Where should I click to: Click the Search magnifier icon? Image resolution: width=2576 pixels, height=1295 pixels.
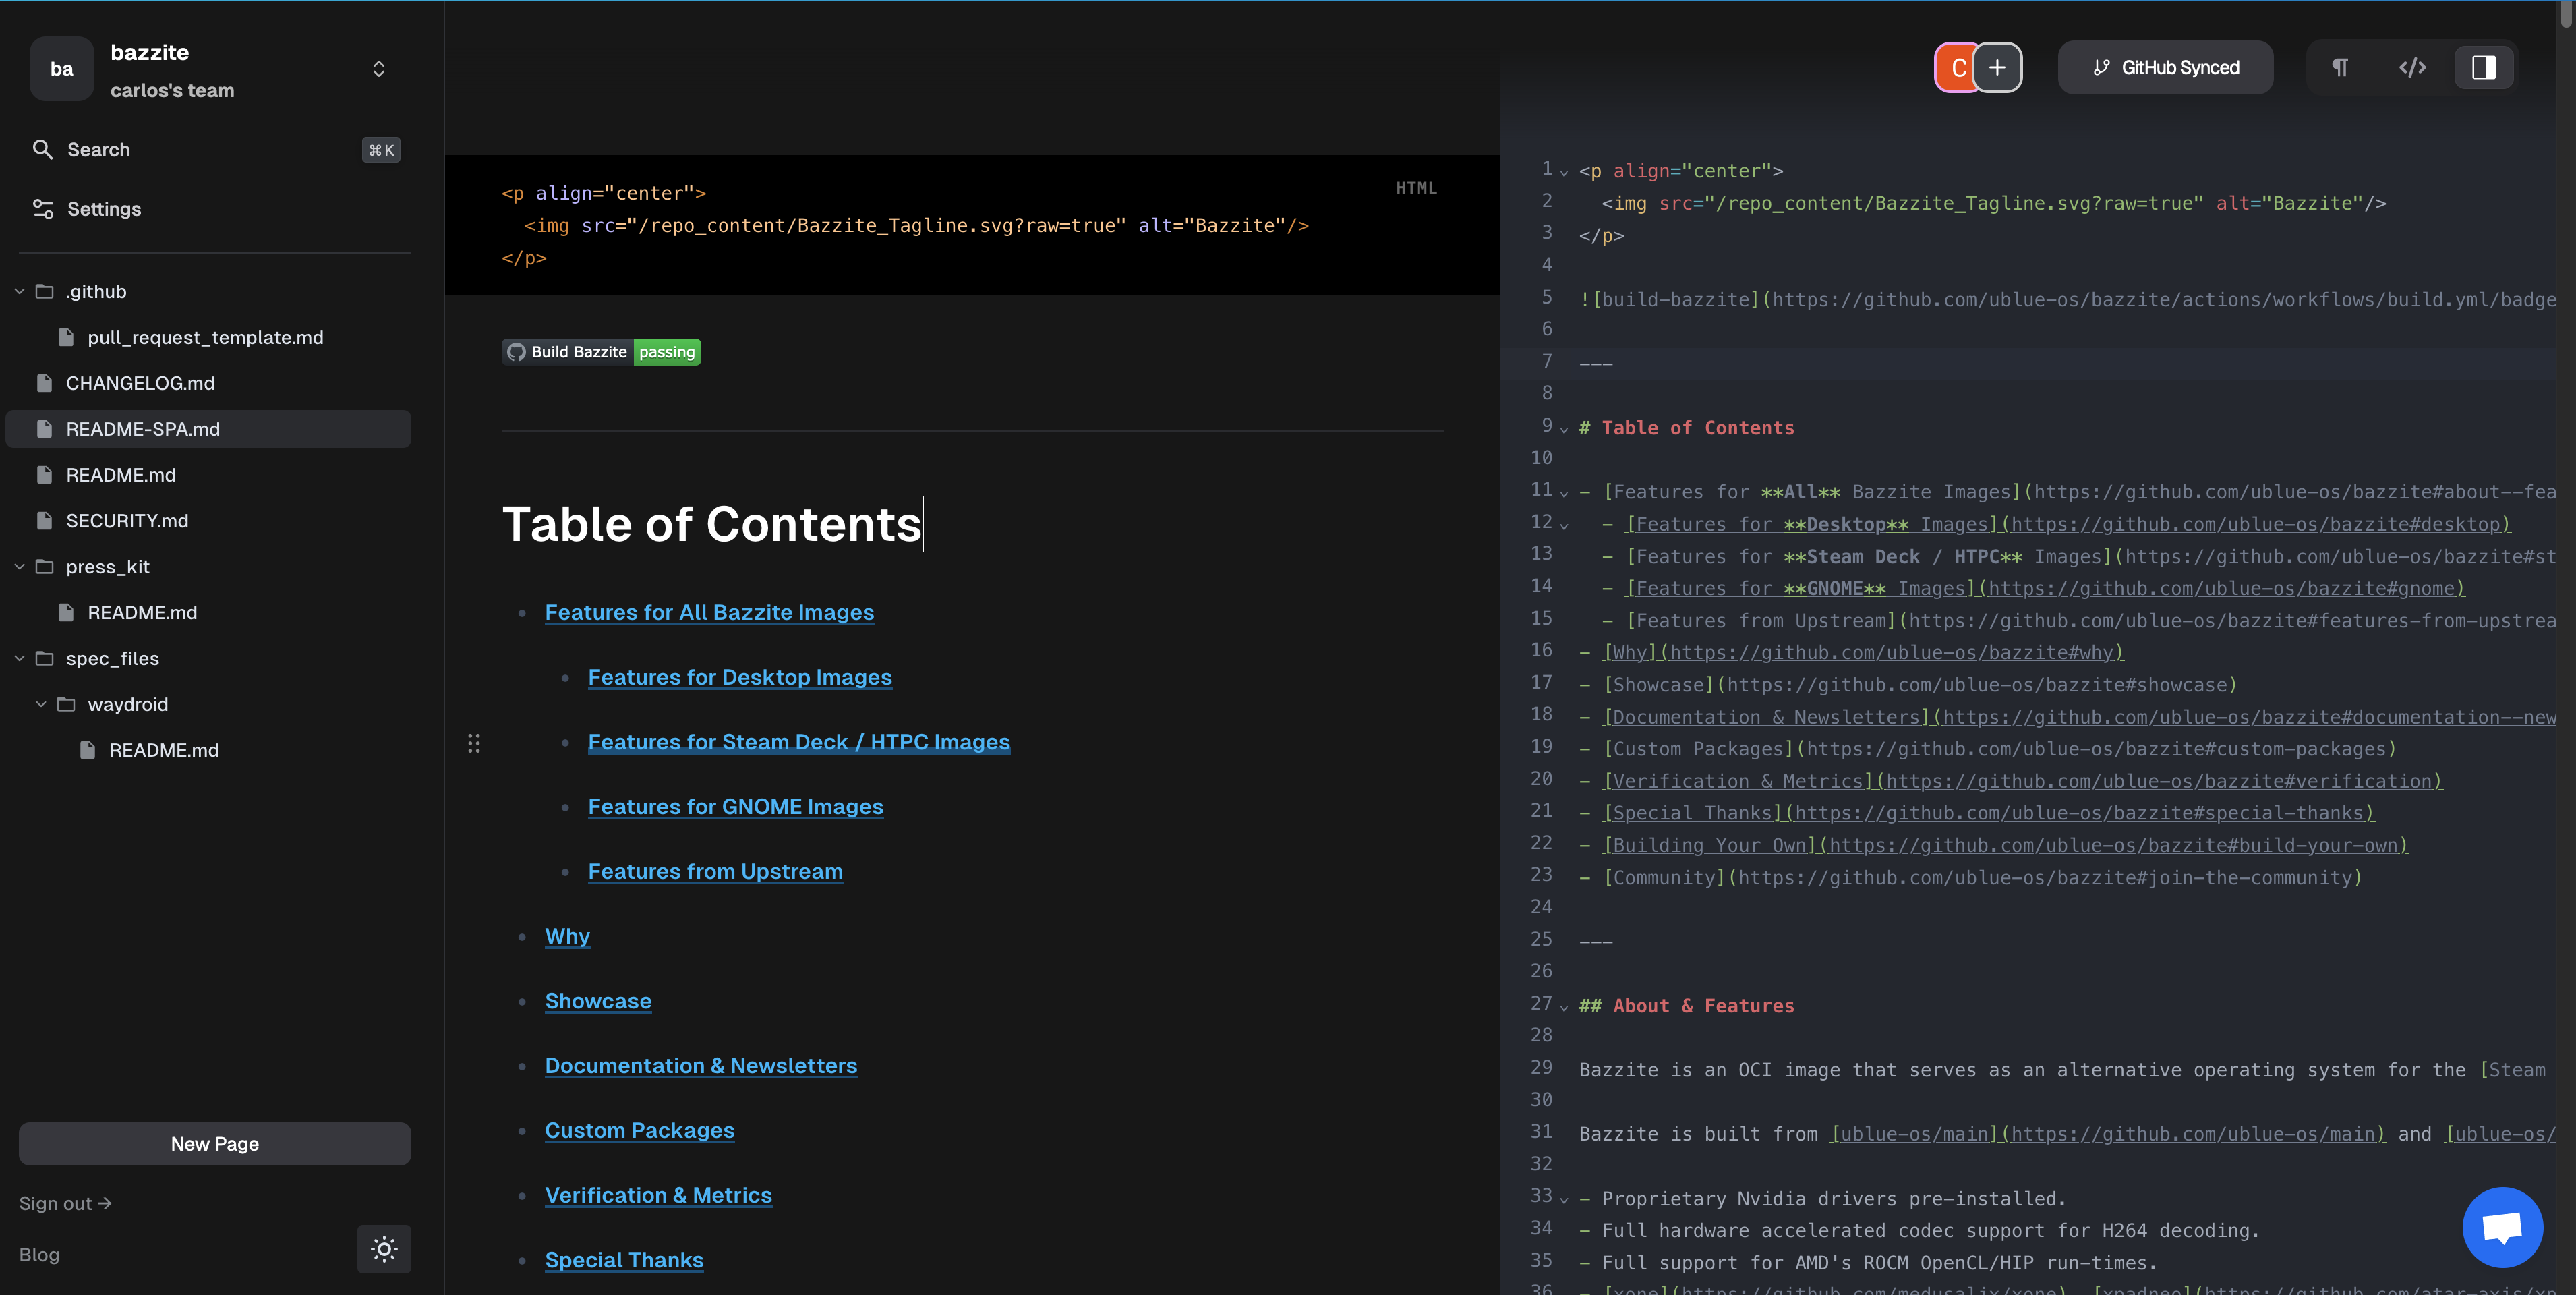point(42,150)
